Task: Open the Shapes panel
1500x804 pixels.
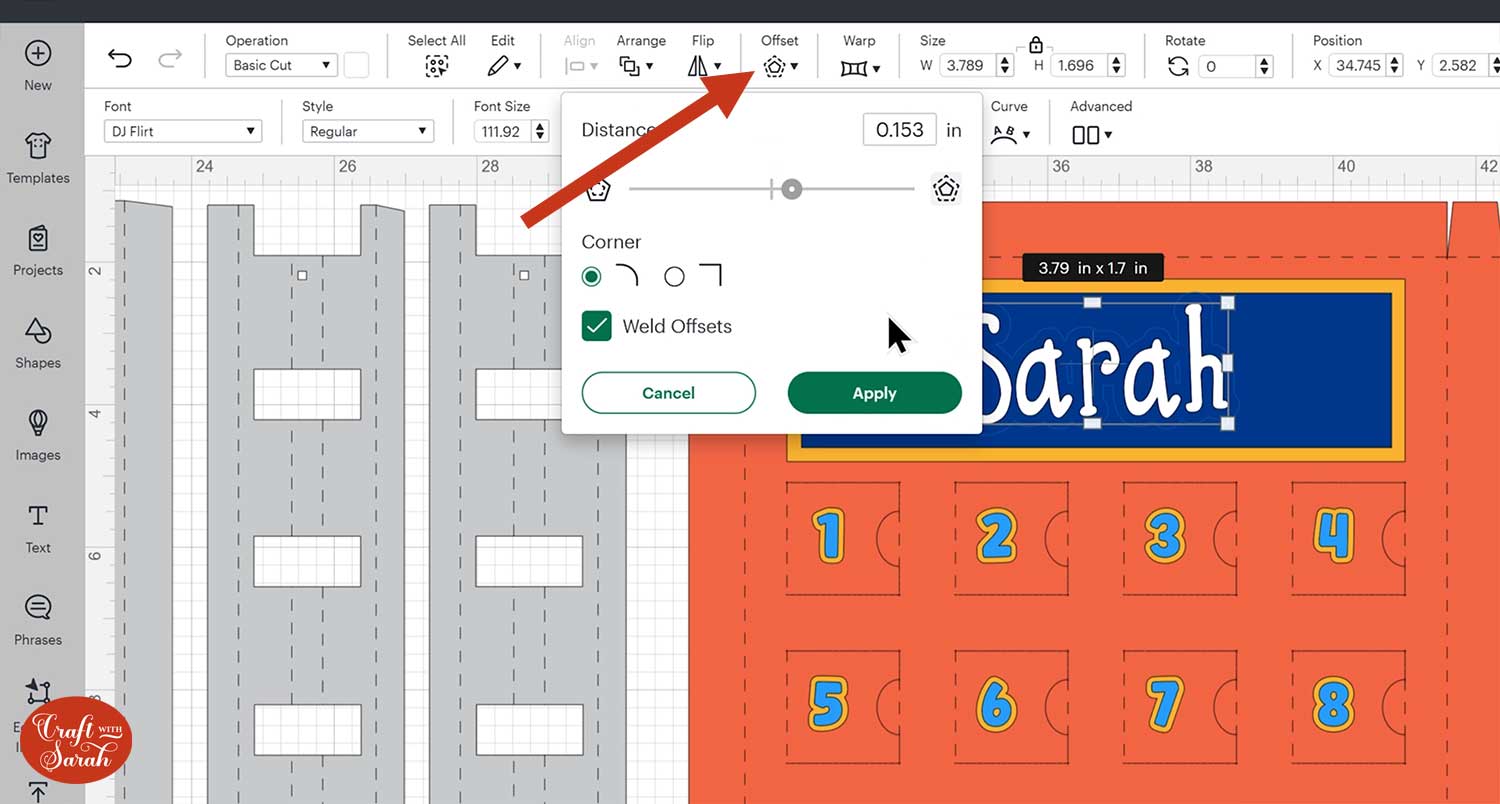Action: click(38, 344)
